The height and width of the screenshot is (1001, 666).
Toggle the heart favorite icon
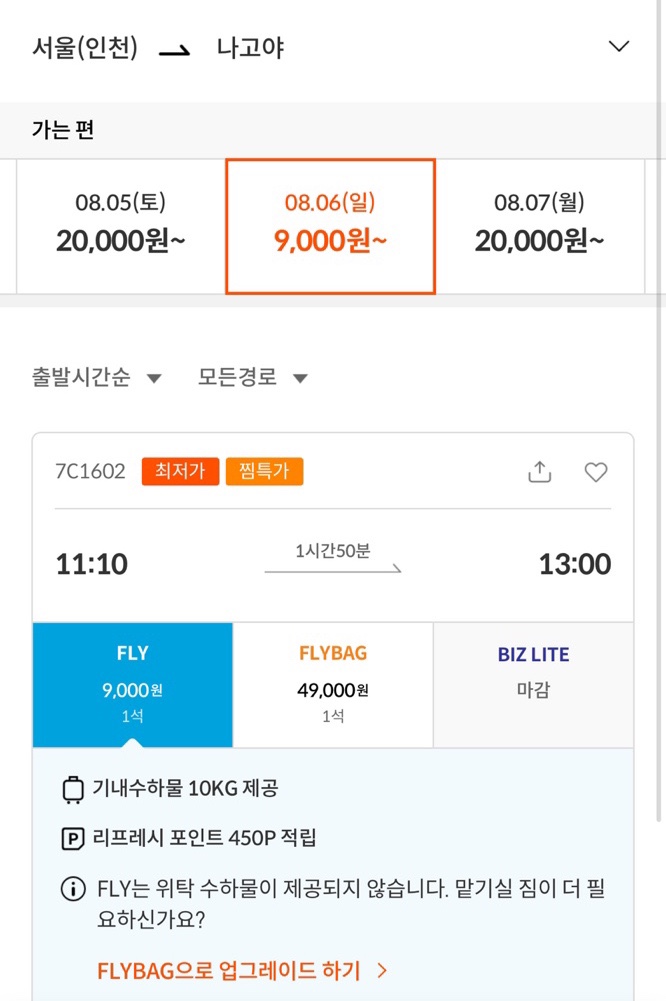(x=596, y=472)
